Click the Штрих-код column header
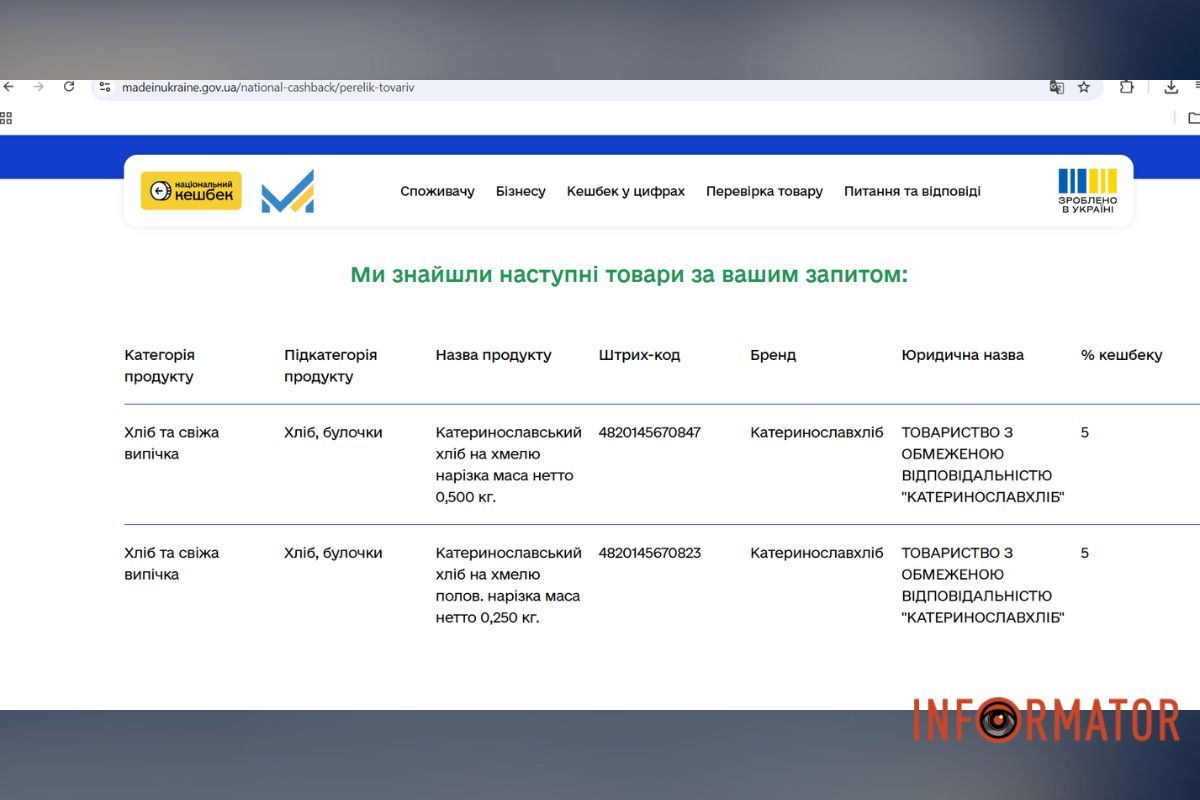Viewport: 1200px width, 800px height. pyautogui.click(x=639, y=355)
